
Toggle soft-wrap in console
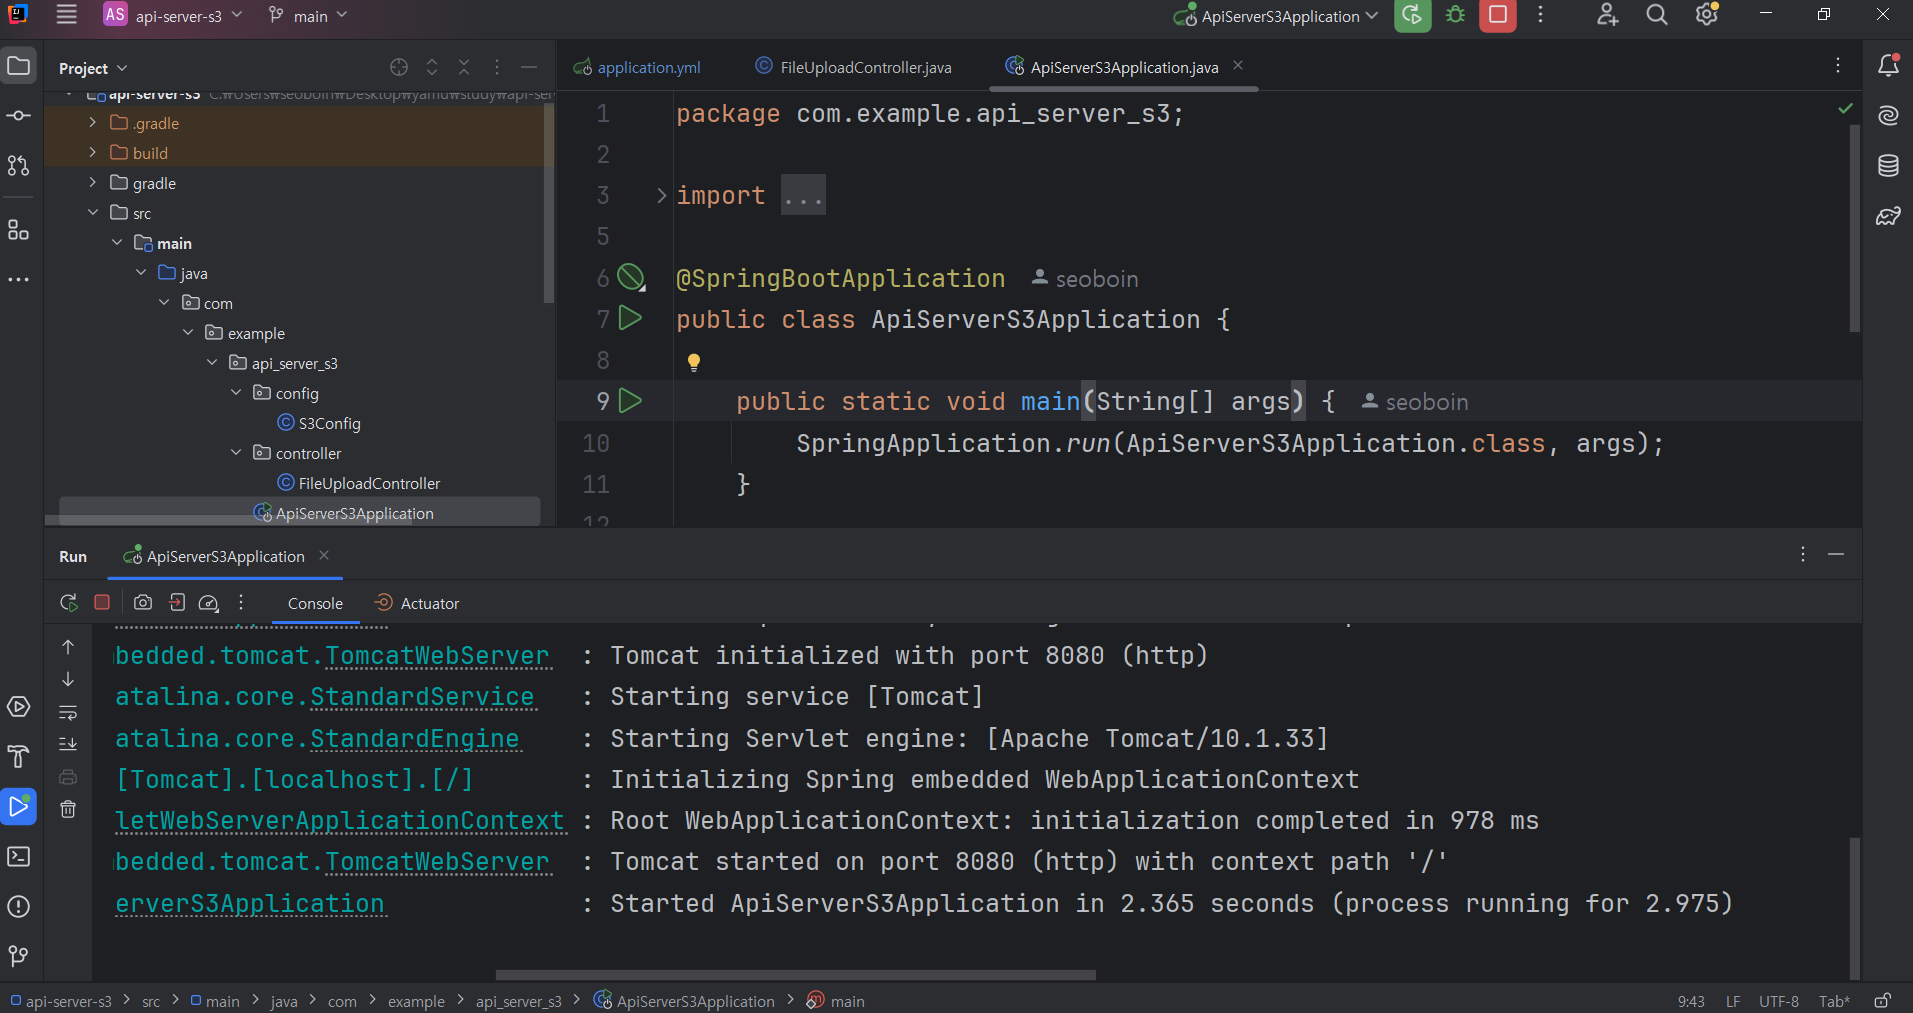(68, 713)
